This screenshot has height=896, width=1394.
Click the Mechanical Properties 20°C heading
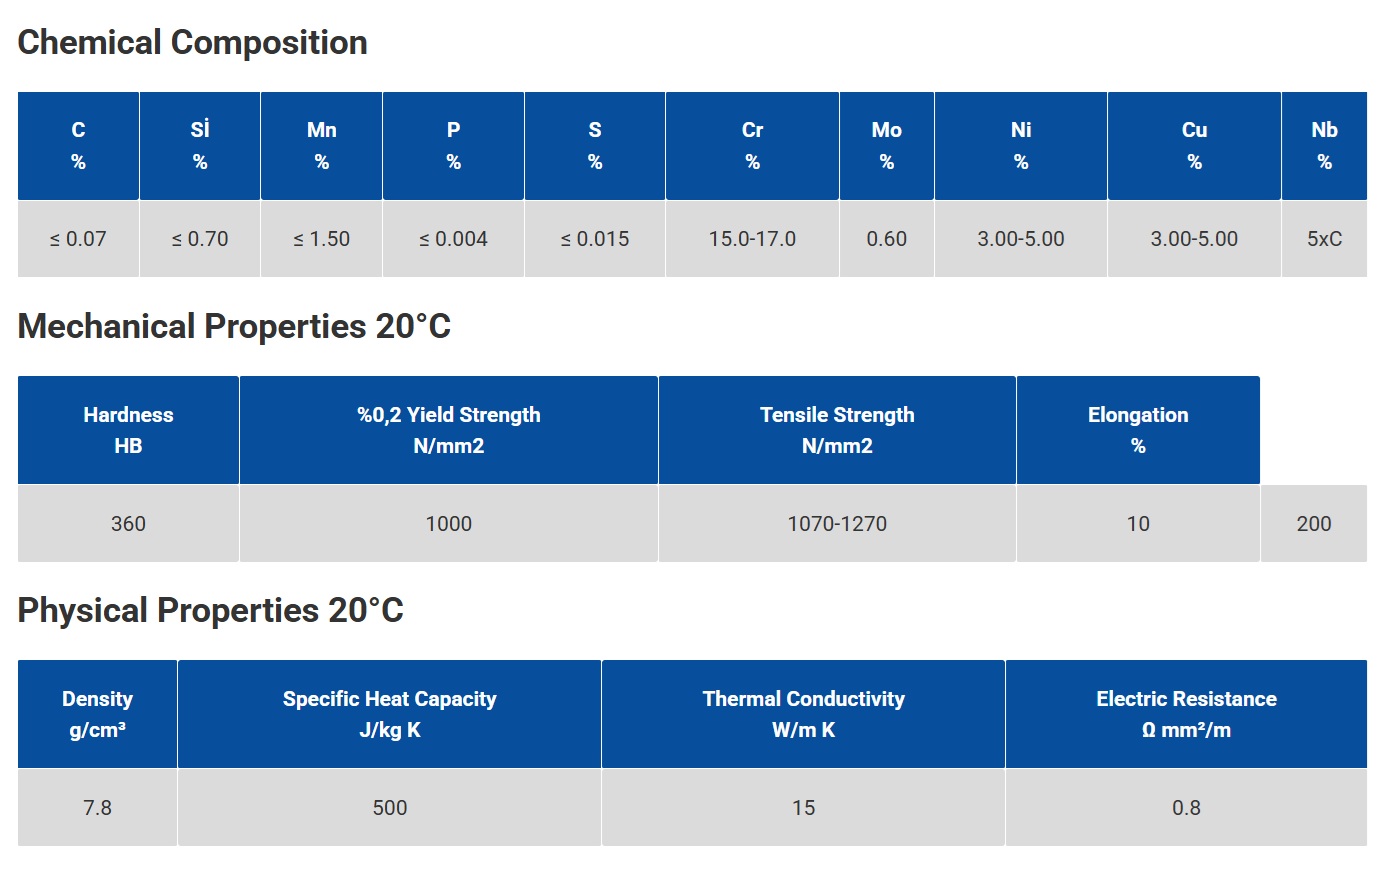(234, 327)
